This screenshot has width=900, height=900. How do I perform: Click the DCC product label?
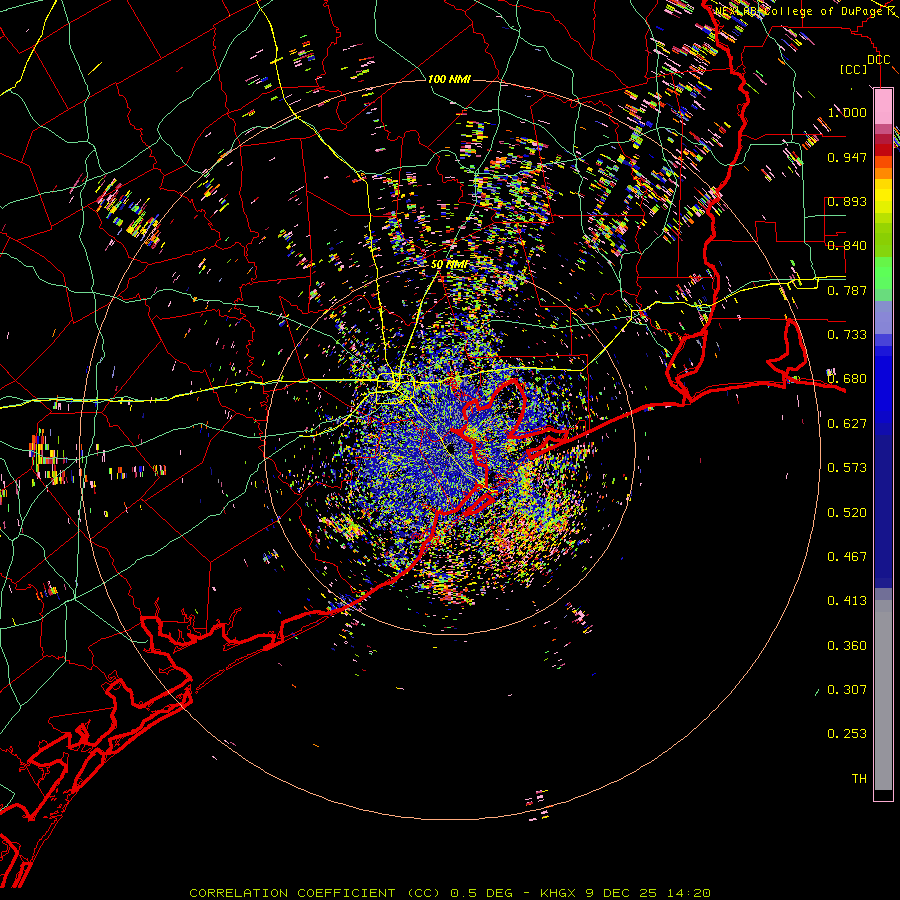879,60
